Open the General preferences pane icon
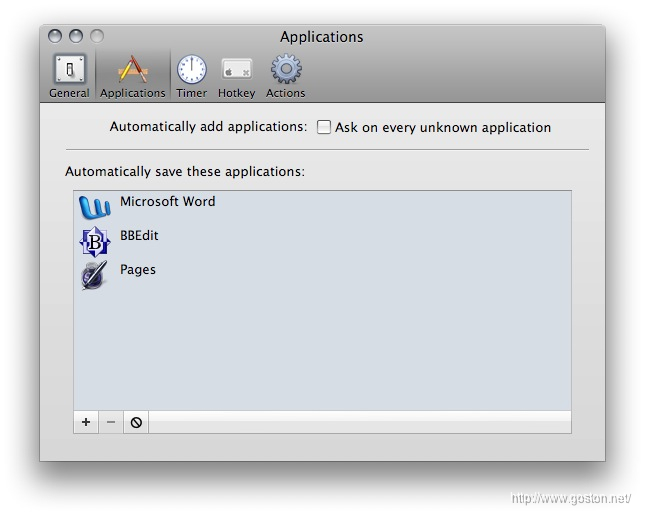Image resolution: width=645 pixels, height=516 pixels. 69,70
